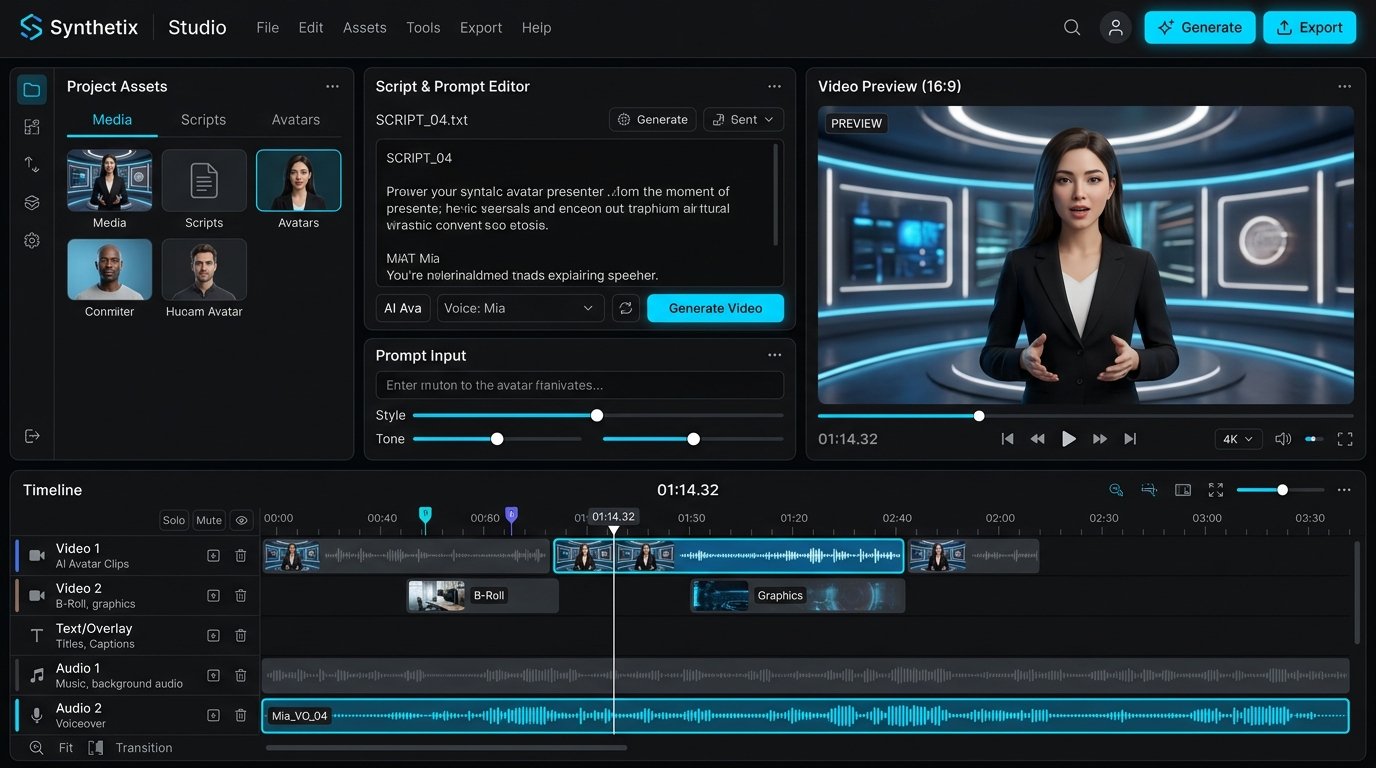
Task: Open the 4K resolution dropdown
Action: click(x=1239, y=439)
